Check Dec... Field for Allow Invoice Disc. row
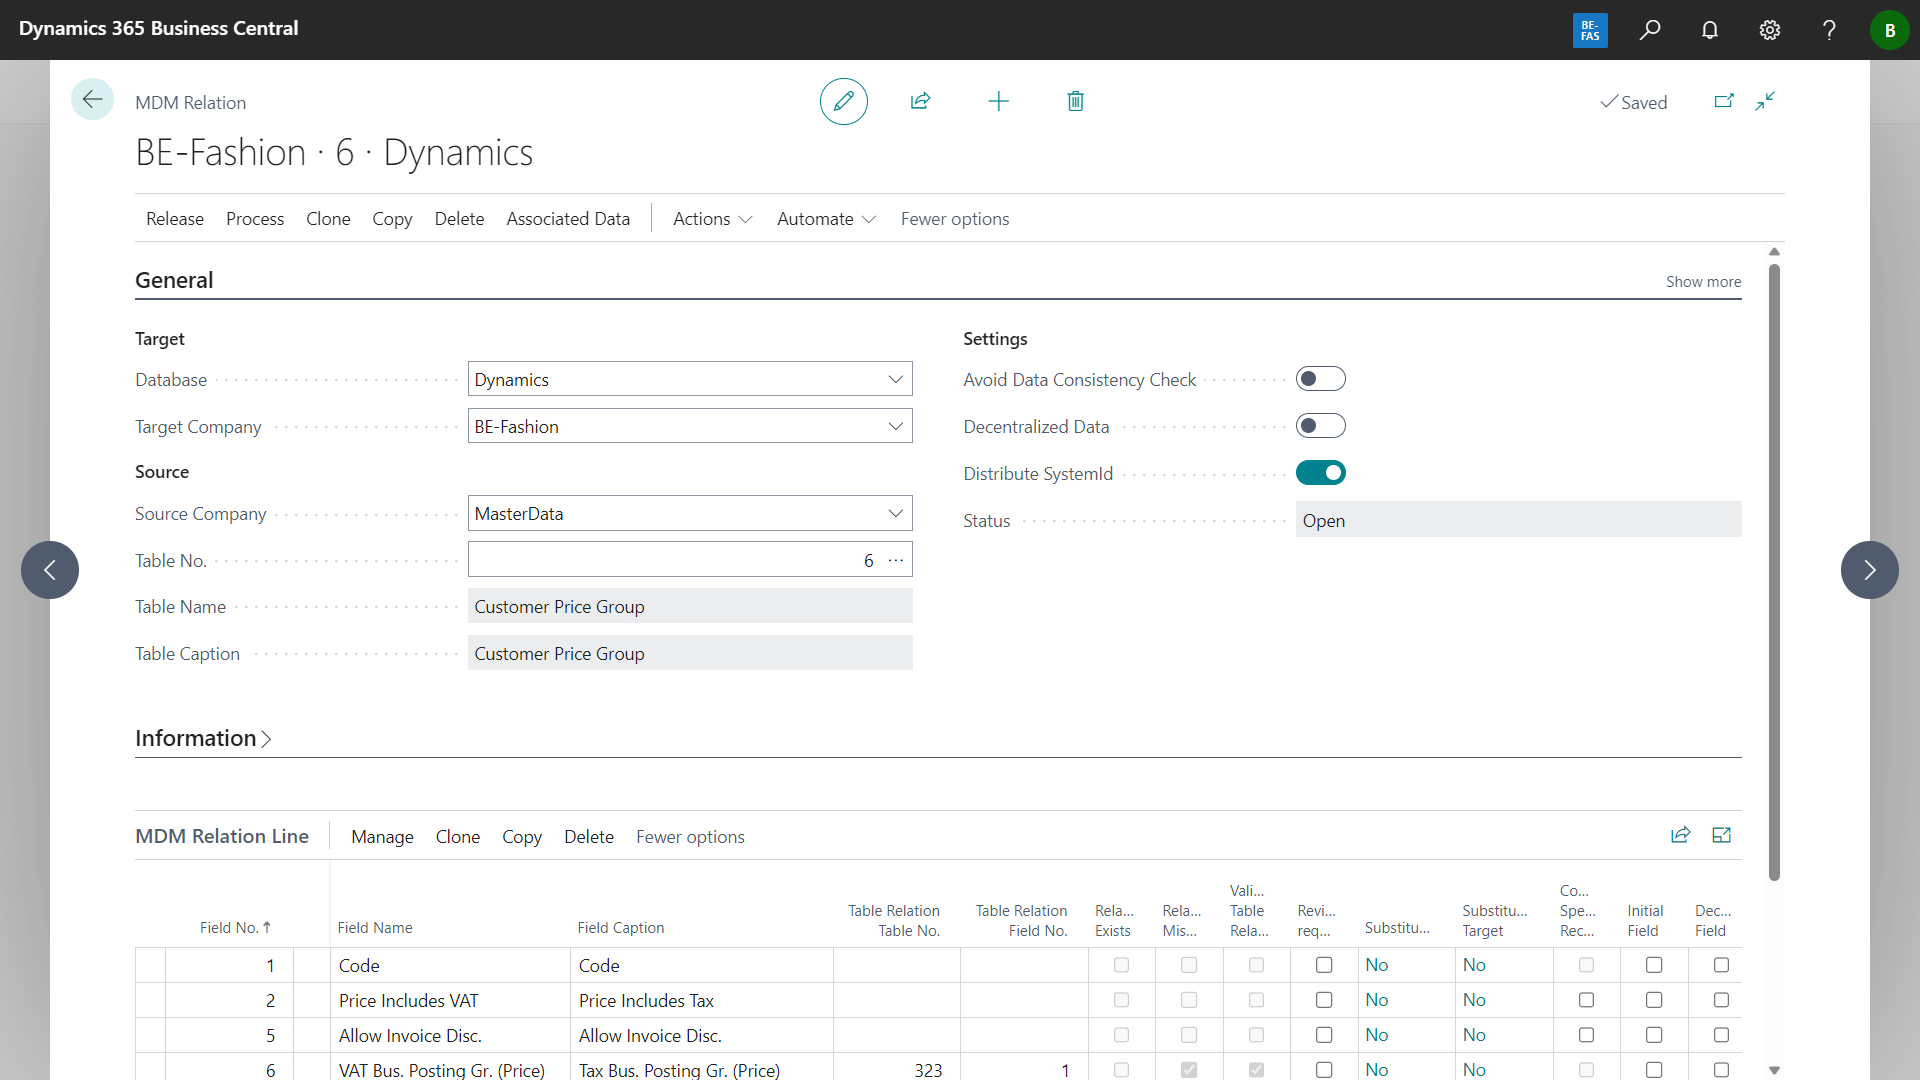This screenshot has height=1080, width=1920. [x=1721, y=1035]
